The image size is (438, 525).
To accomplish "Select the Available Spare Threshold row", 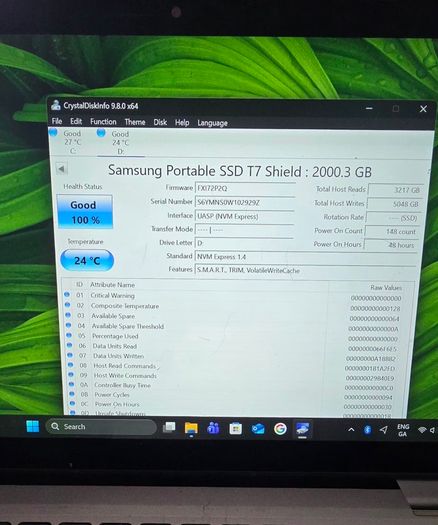I will 233,327.
